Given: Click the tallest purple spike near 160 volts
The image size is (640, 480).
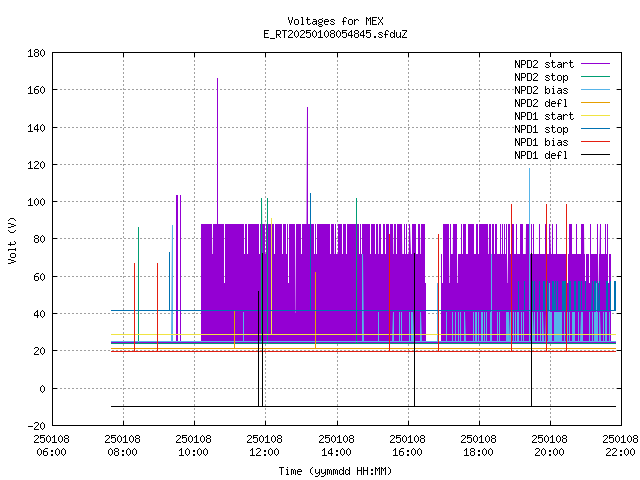Looking at the screenshot, I should click(218, 150).
